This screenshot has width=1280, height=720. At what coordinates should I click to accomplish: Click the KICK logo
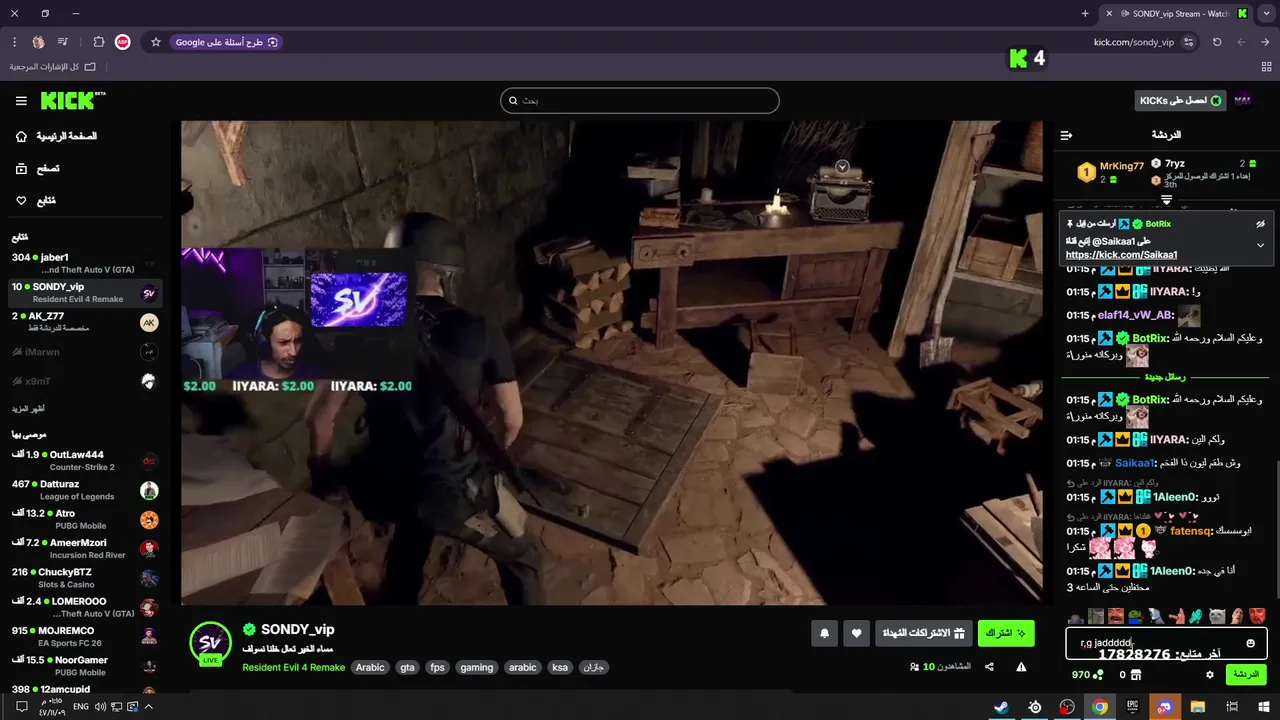tap(73, 100)
